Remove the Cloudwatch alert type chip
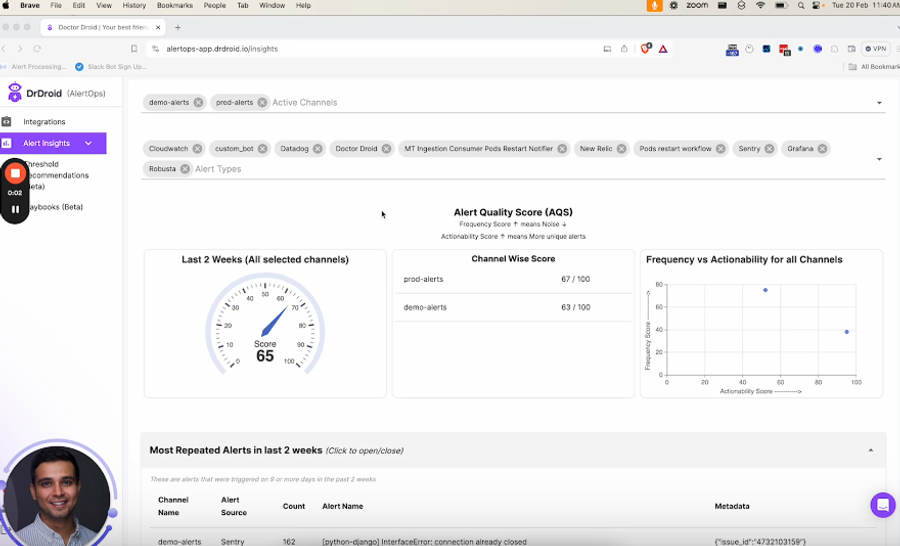900x546 pixels. point(197,149)
